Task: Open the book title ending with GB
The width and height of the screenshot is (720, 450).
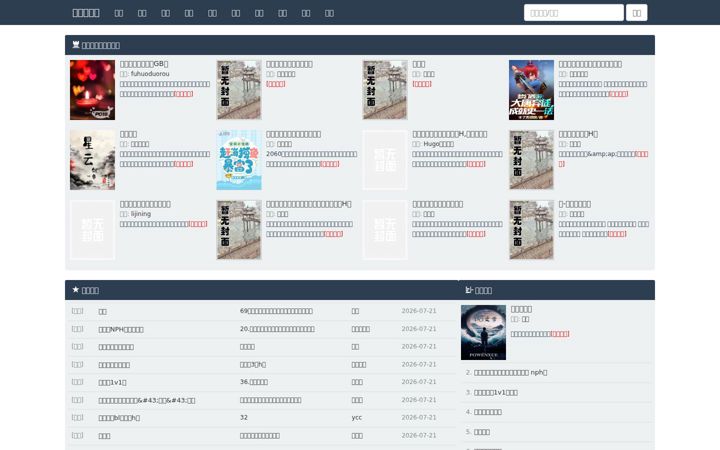Action: click(x=144, y=64)
